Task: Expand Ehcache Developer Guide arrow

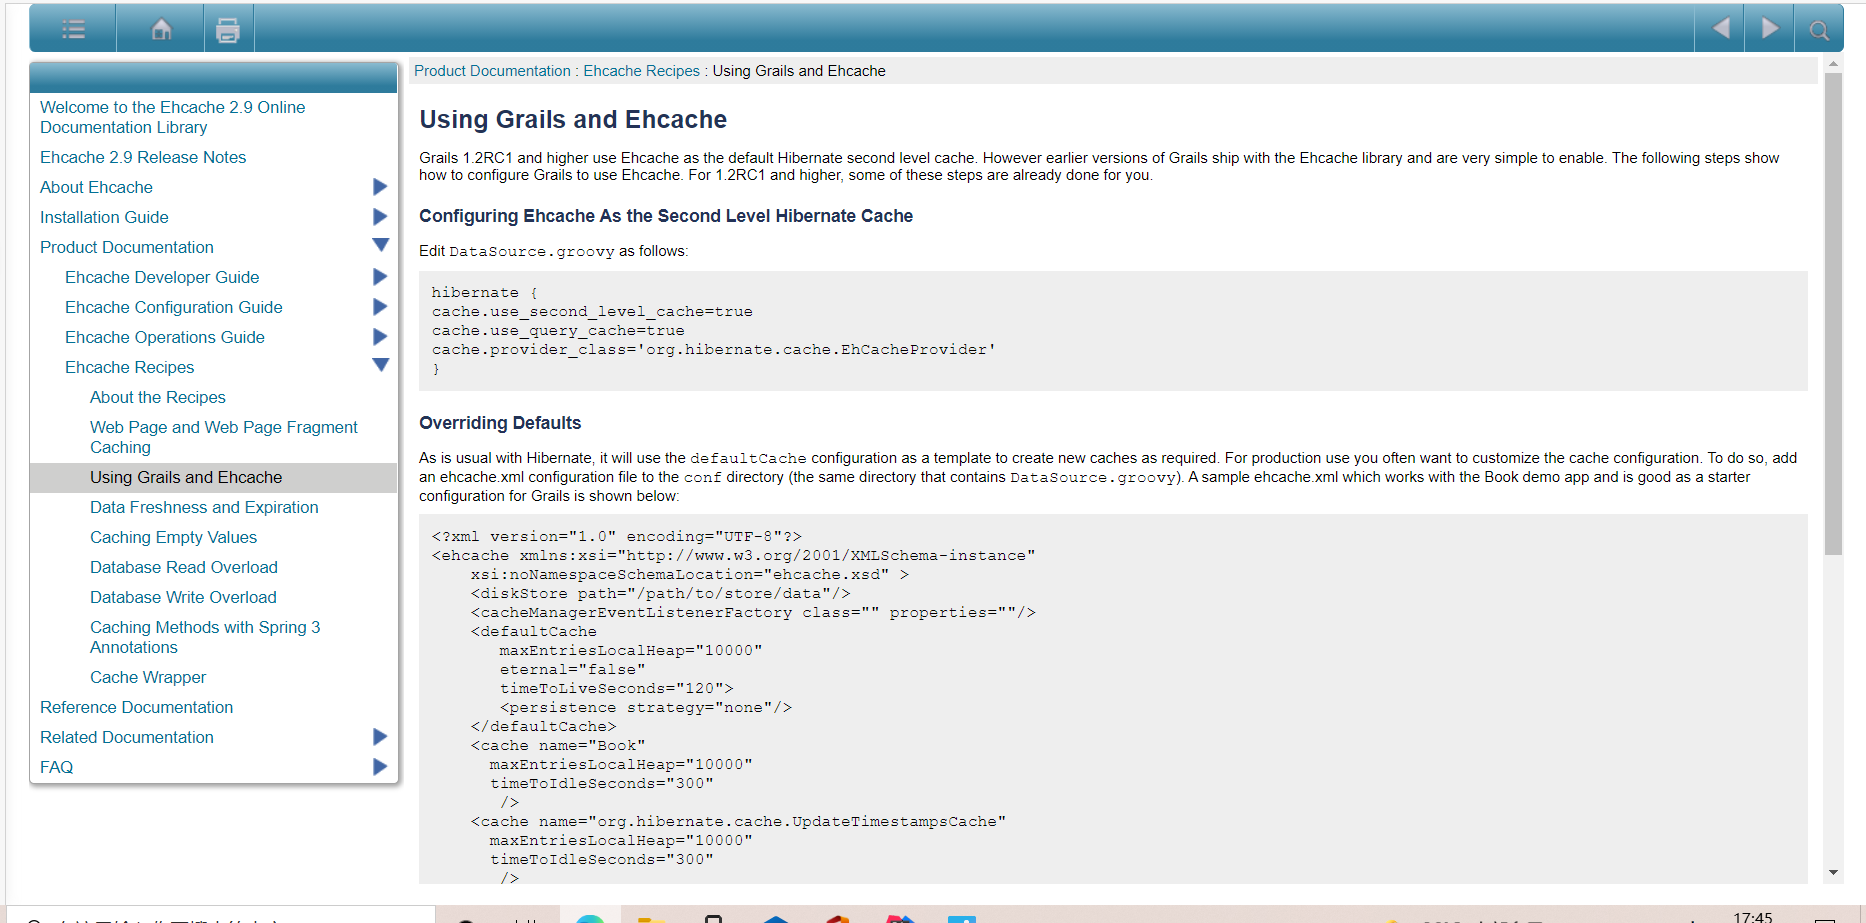Action: tap(380, 277)
